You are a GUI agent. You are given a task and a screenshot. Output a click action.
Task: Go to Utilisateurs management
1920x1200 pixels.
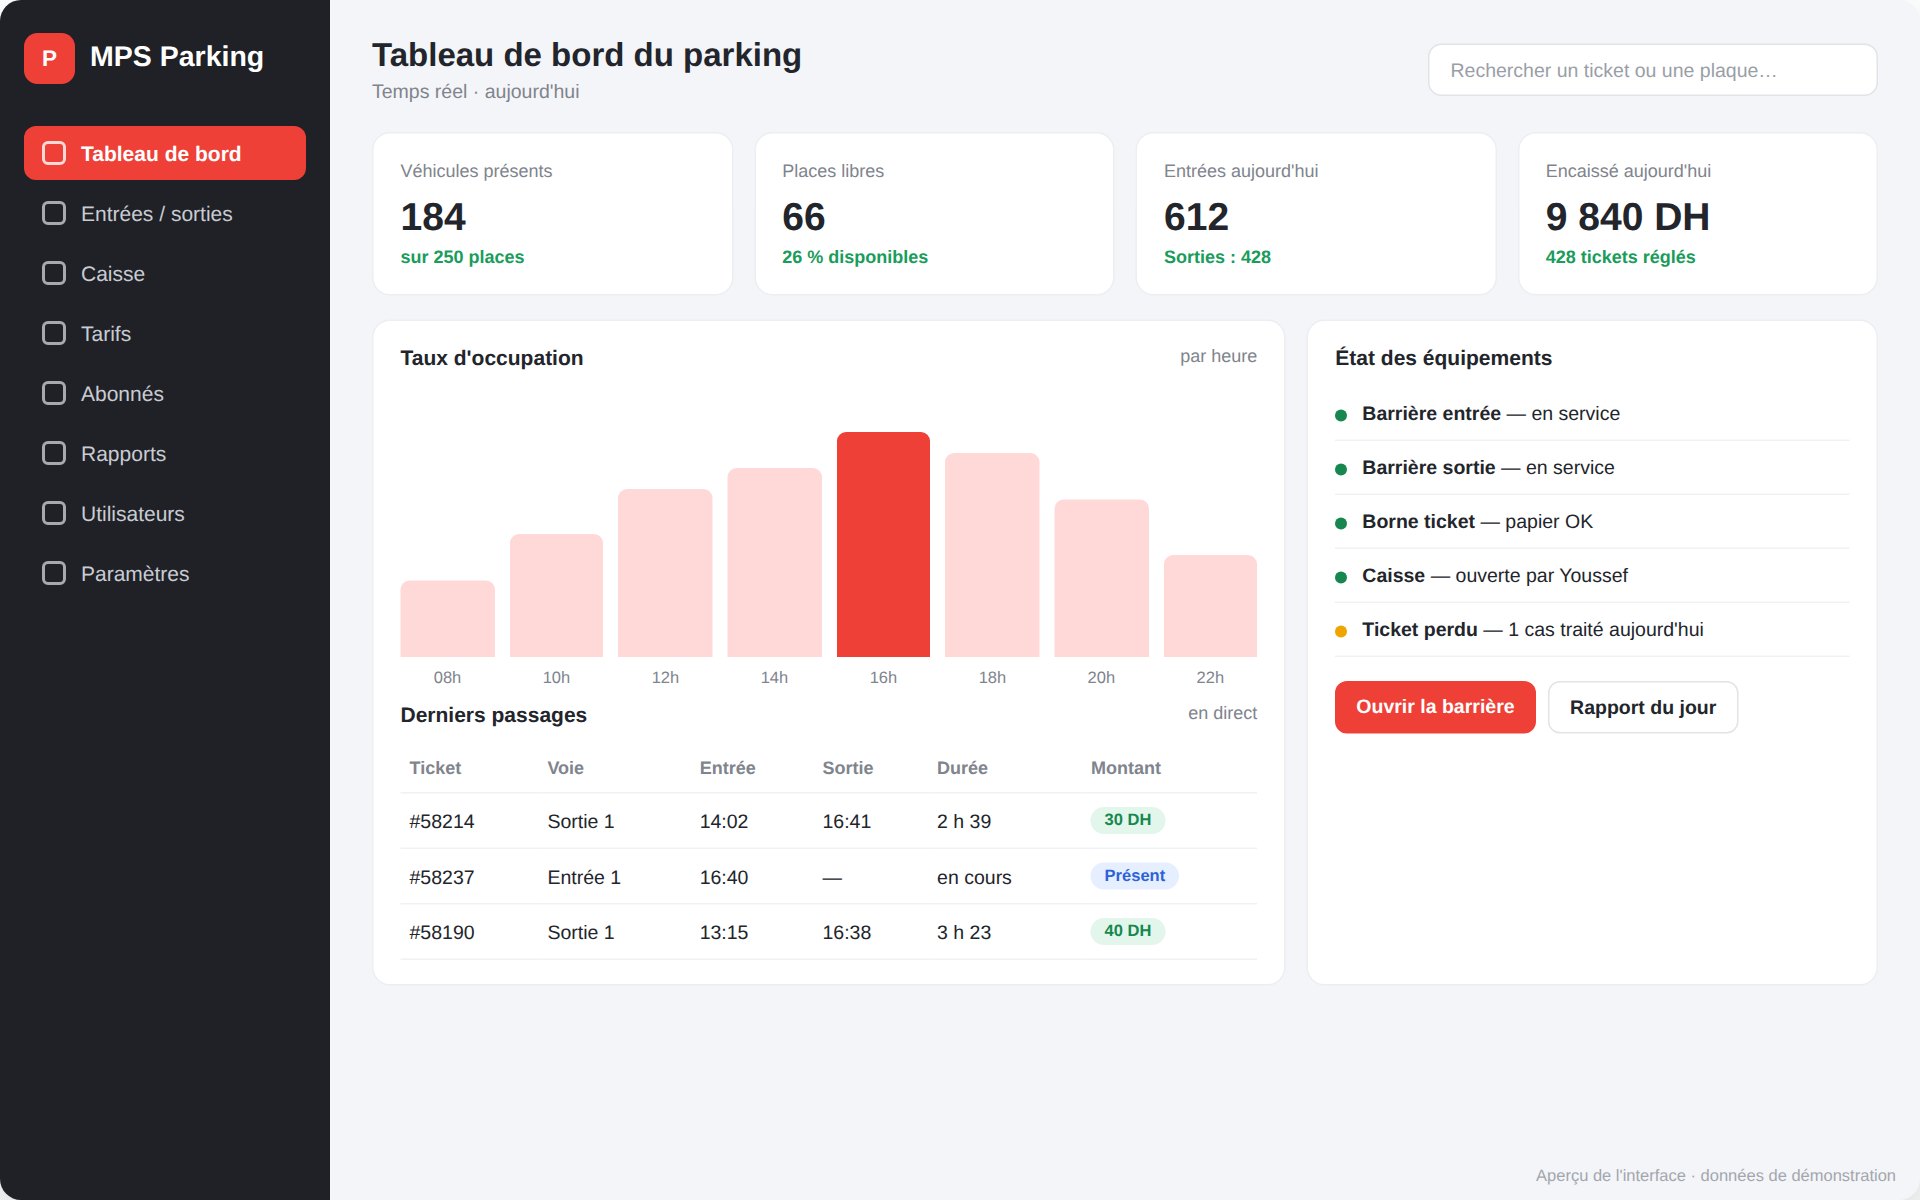[x=165, y=513]
